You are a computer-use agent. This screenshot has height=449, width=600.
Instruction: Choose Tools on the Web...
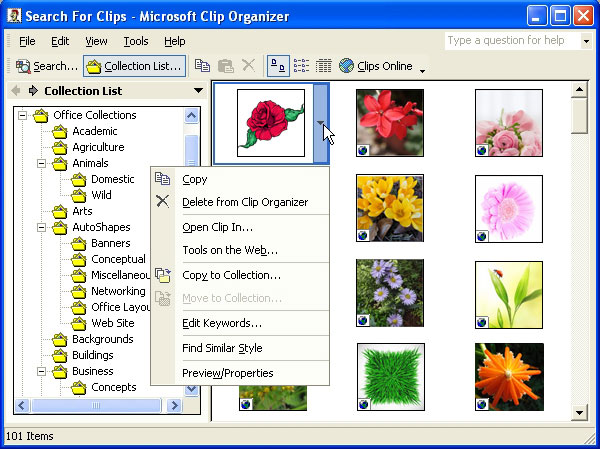240,250
